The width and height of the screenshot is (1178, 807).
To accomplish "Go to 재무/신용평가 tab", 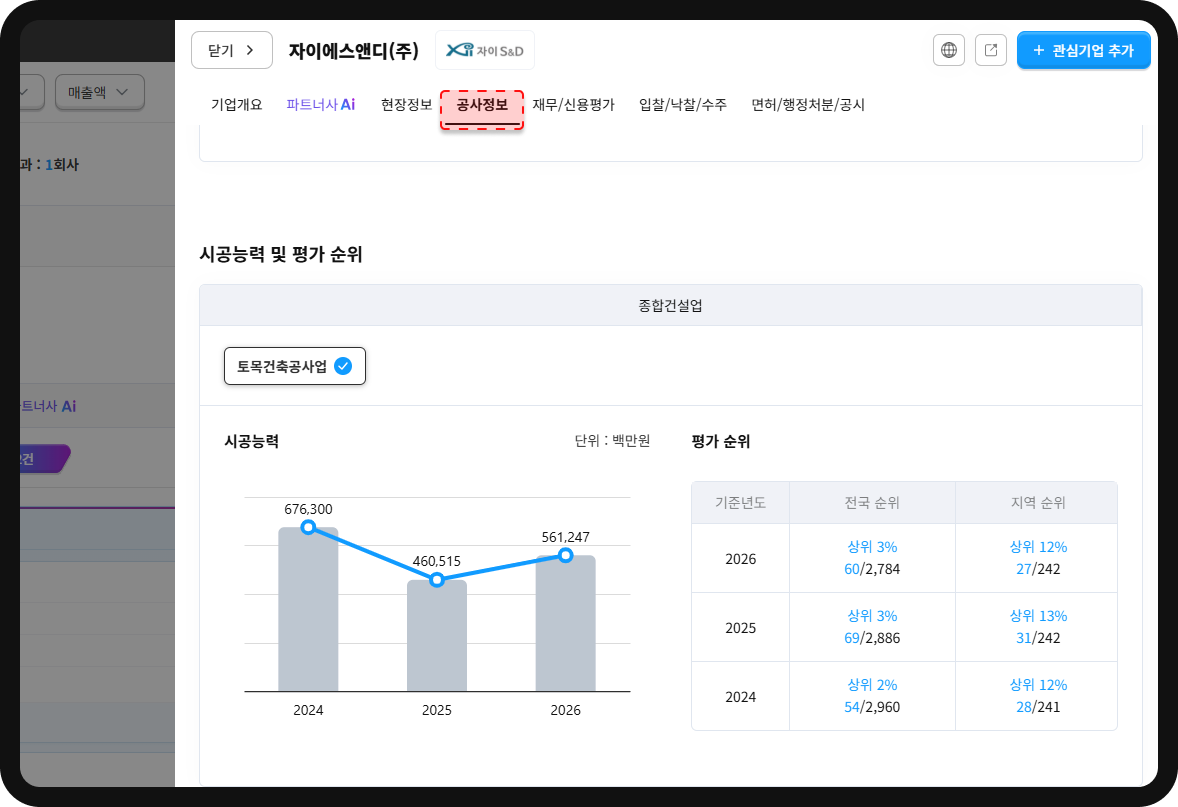I will click(x=573, y=104).
